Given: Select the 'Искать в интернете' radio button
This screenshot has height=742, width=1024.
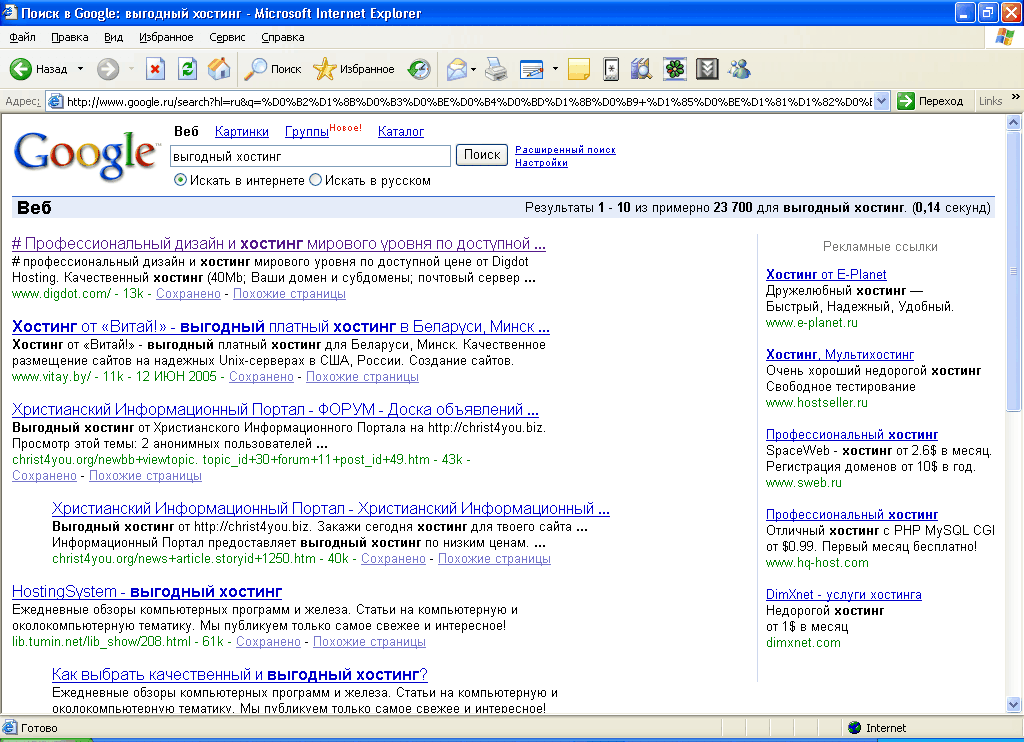Looking at the screenshot, I should coord(180,180).
